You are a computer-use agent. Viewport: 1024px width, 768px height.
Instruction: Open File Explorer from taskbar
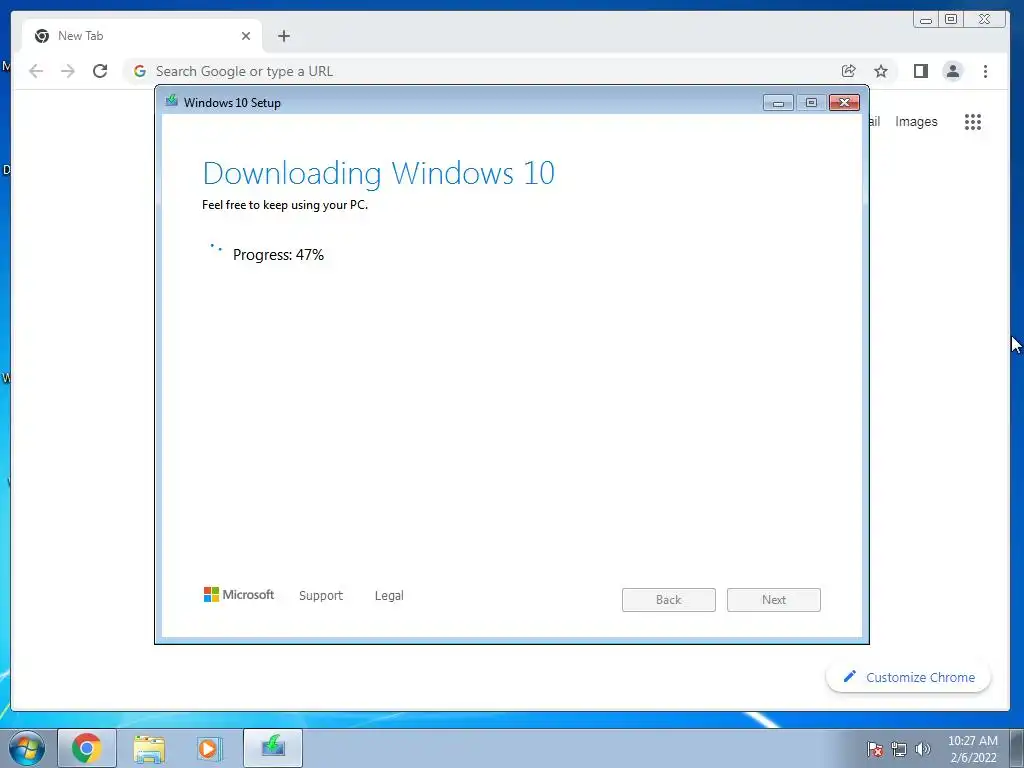click(150, 748)
